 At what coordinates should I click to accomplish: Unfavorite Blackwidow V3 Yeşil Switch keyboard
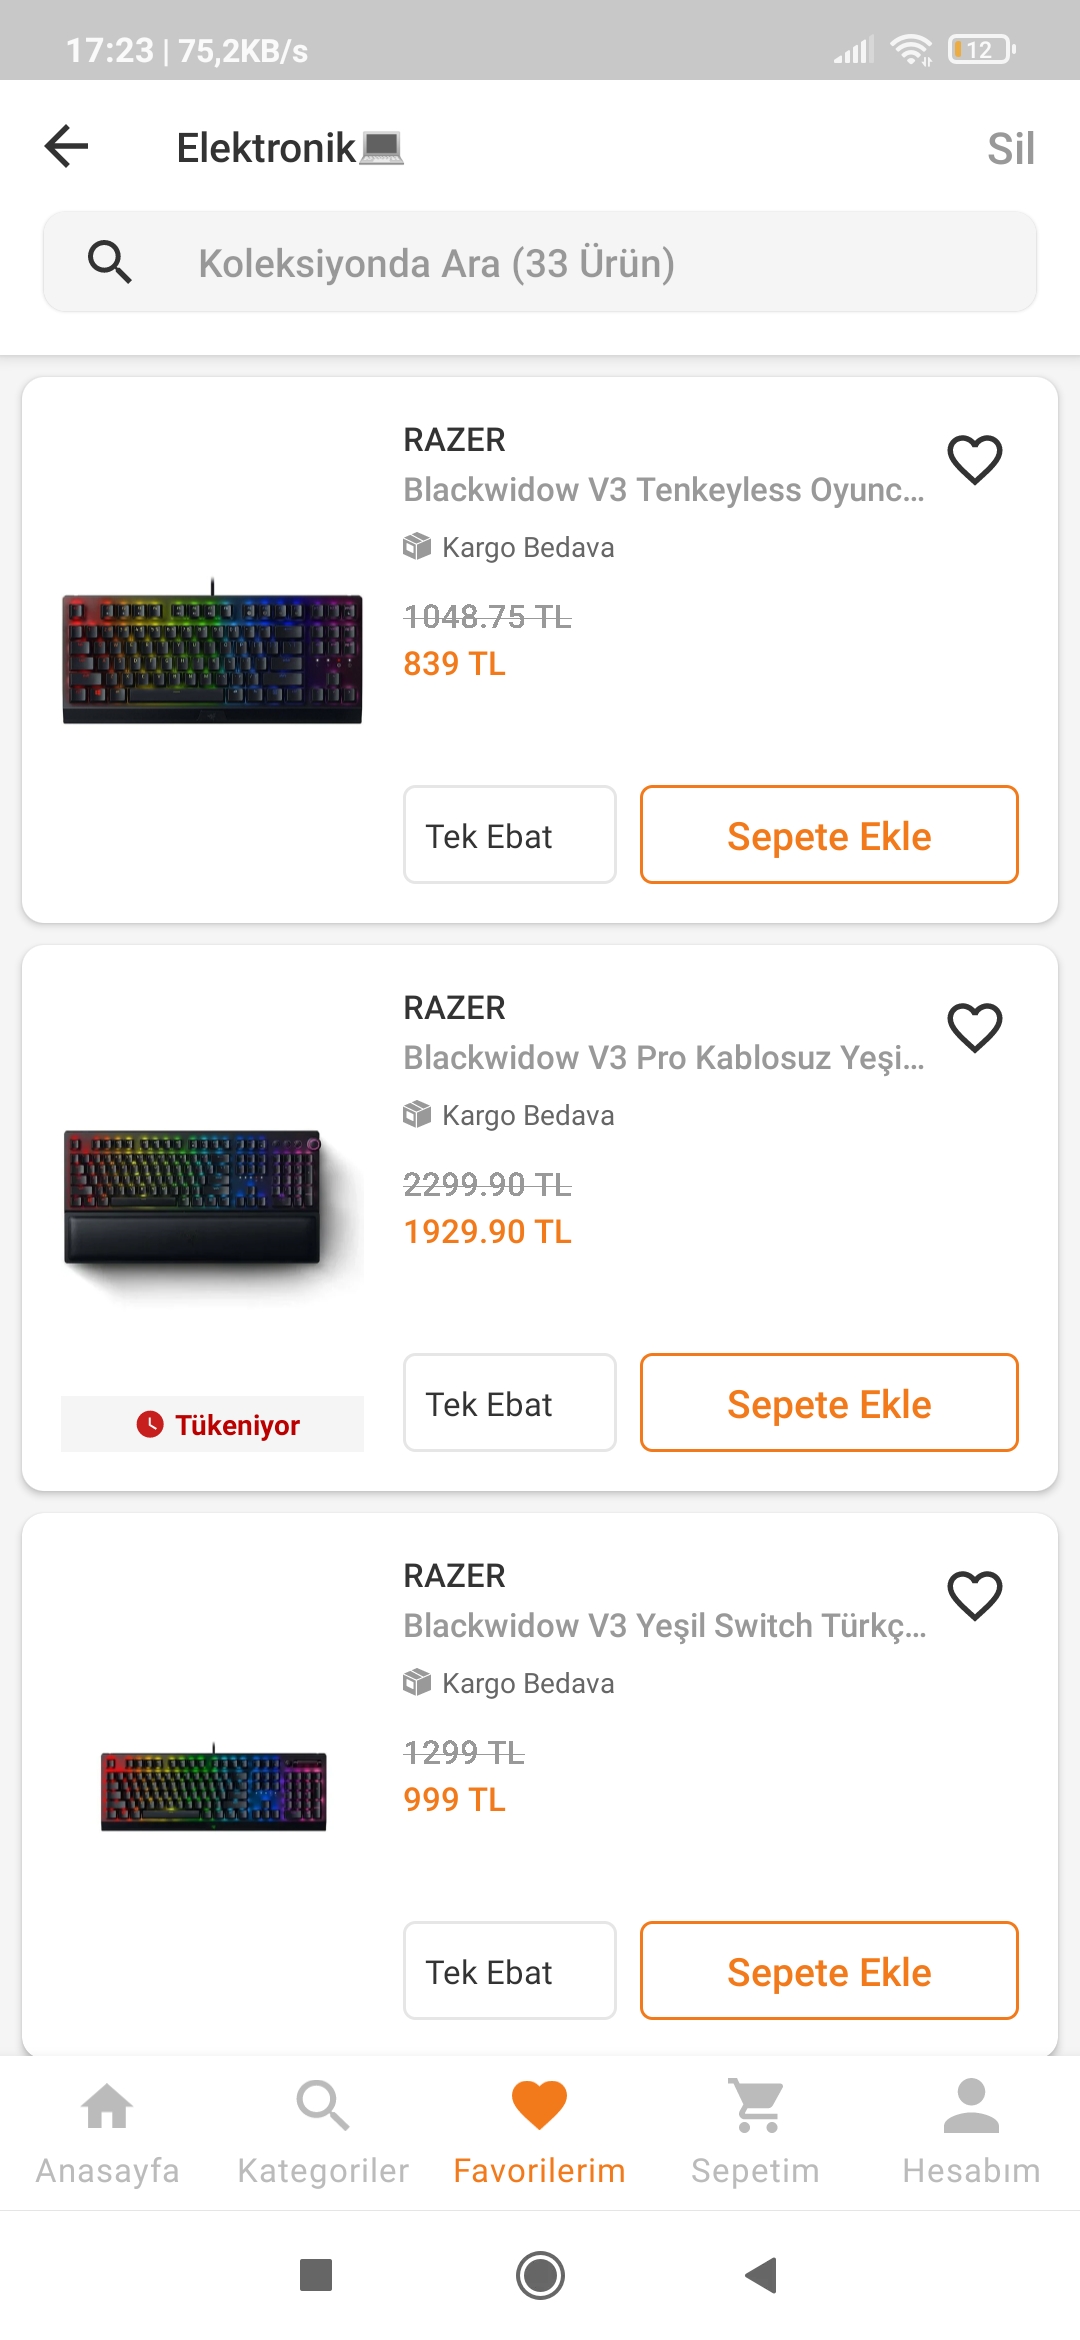tap(974, 1596)
